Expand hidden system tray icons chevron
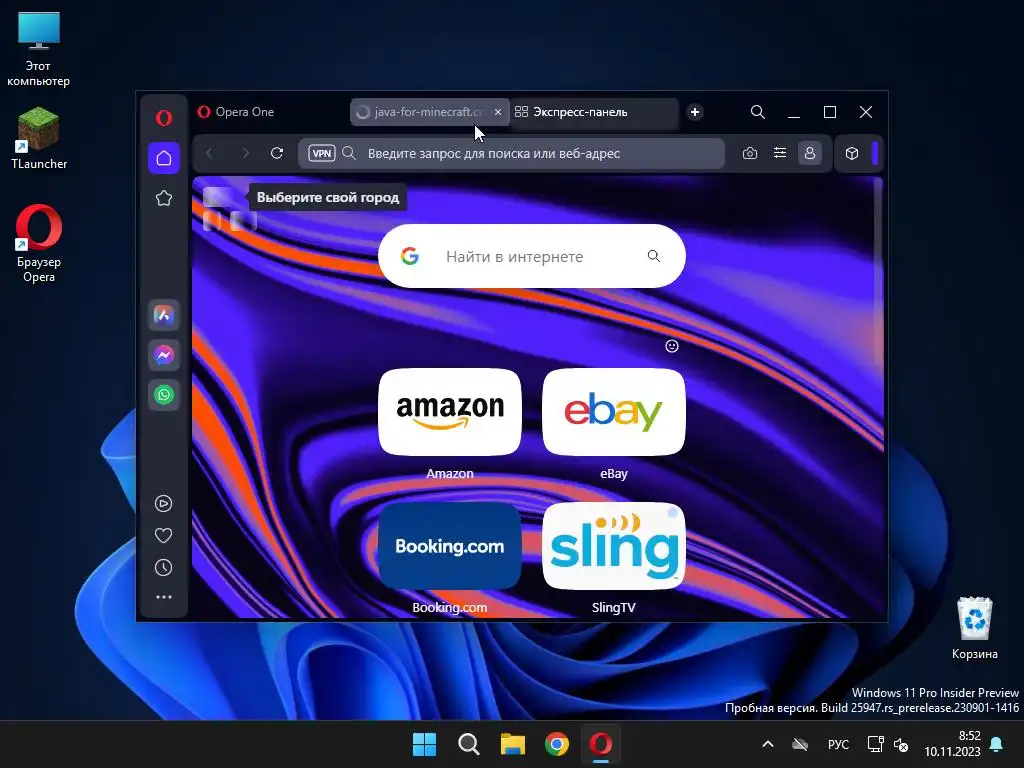This screenshot has height=768, width=1024. coord(768,744)
